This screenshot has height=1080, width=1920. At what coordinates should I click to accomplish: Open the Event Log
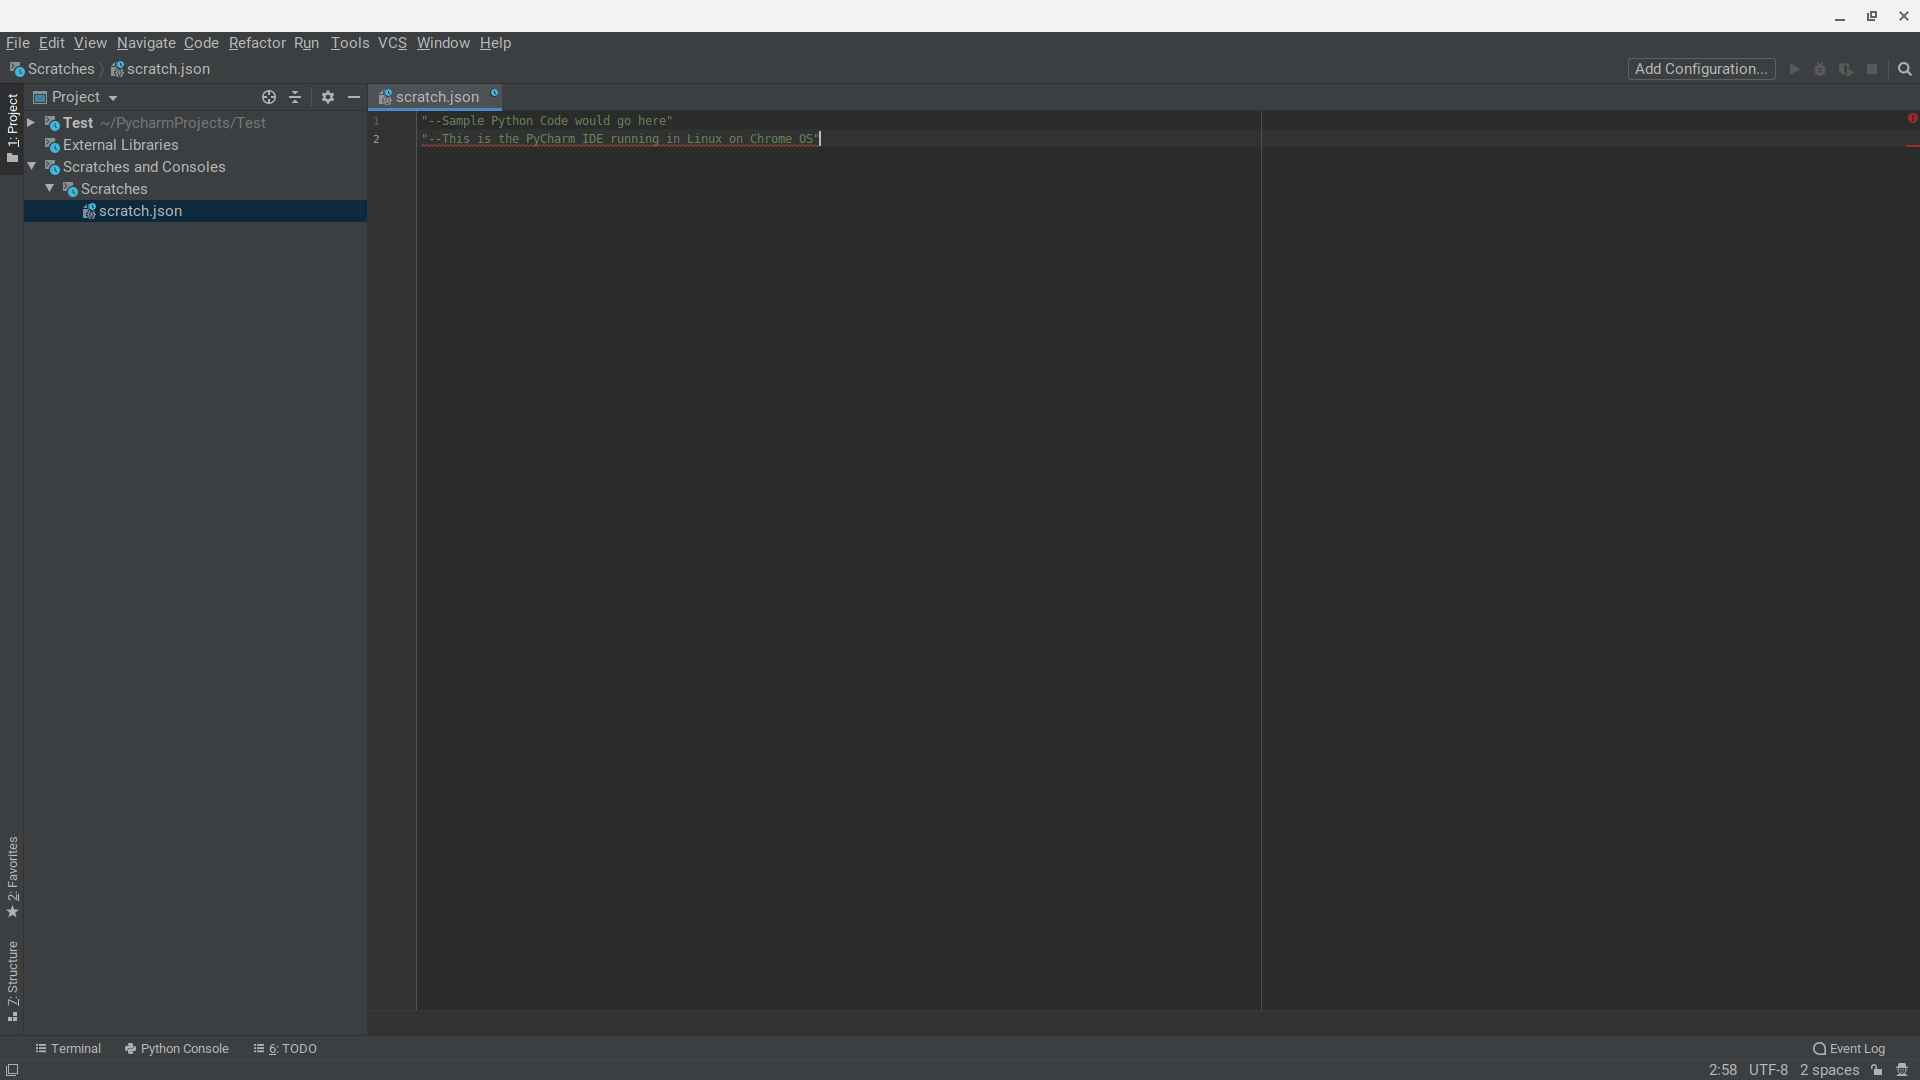(1848, 1048)
